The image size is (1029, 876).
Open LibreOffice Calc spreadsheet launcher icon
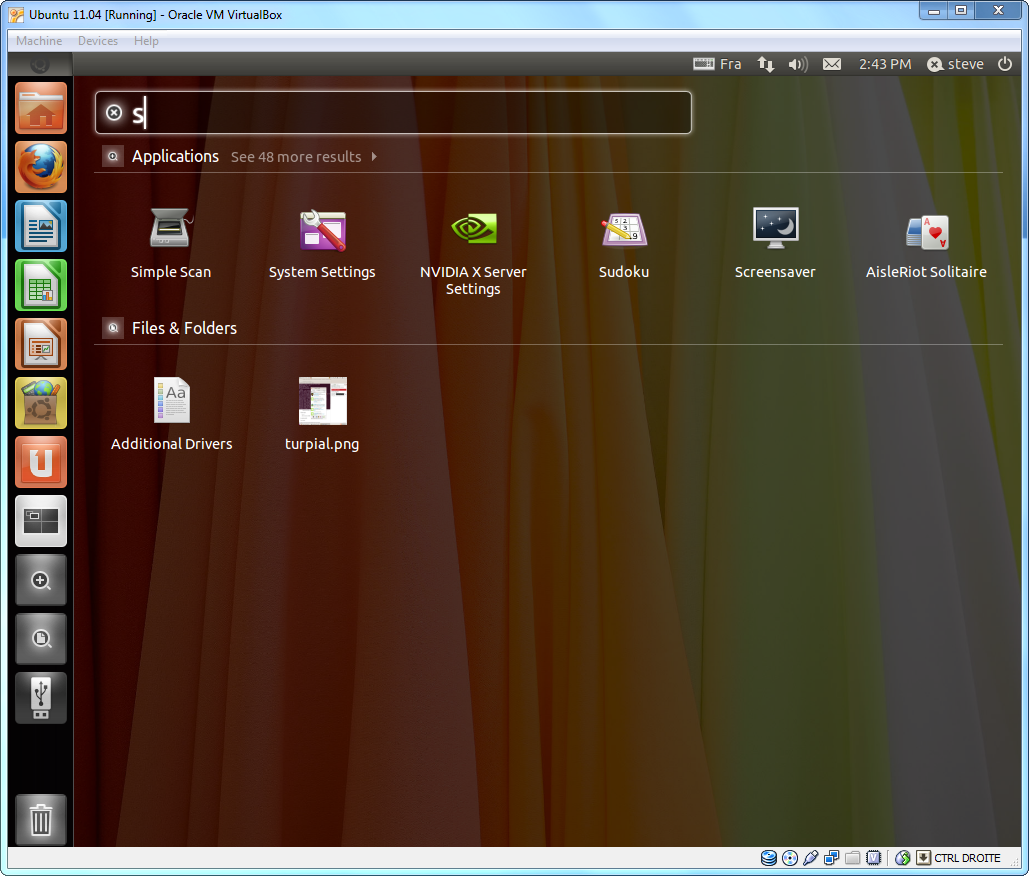[x=41, y=285]
